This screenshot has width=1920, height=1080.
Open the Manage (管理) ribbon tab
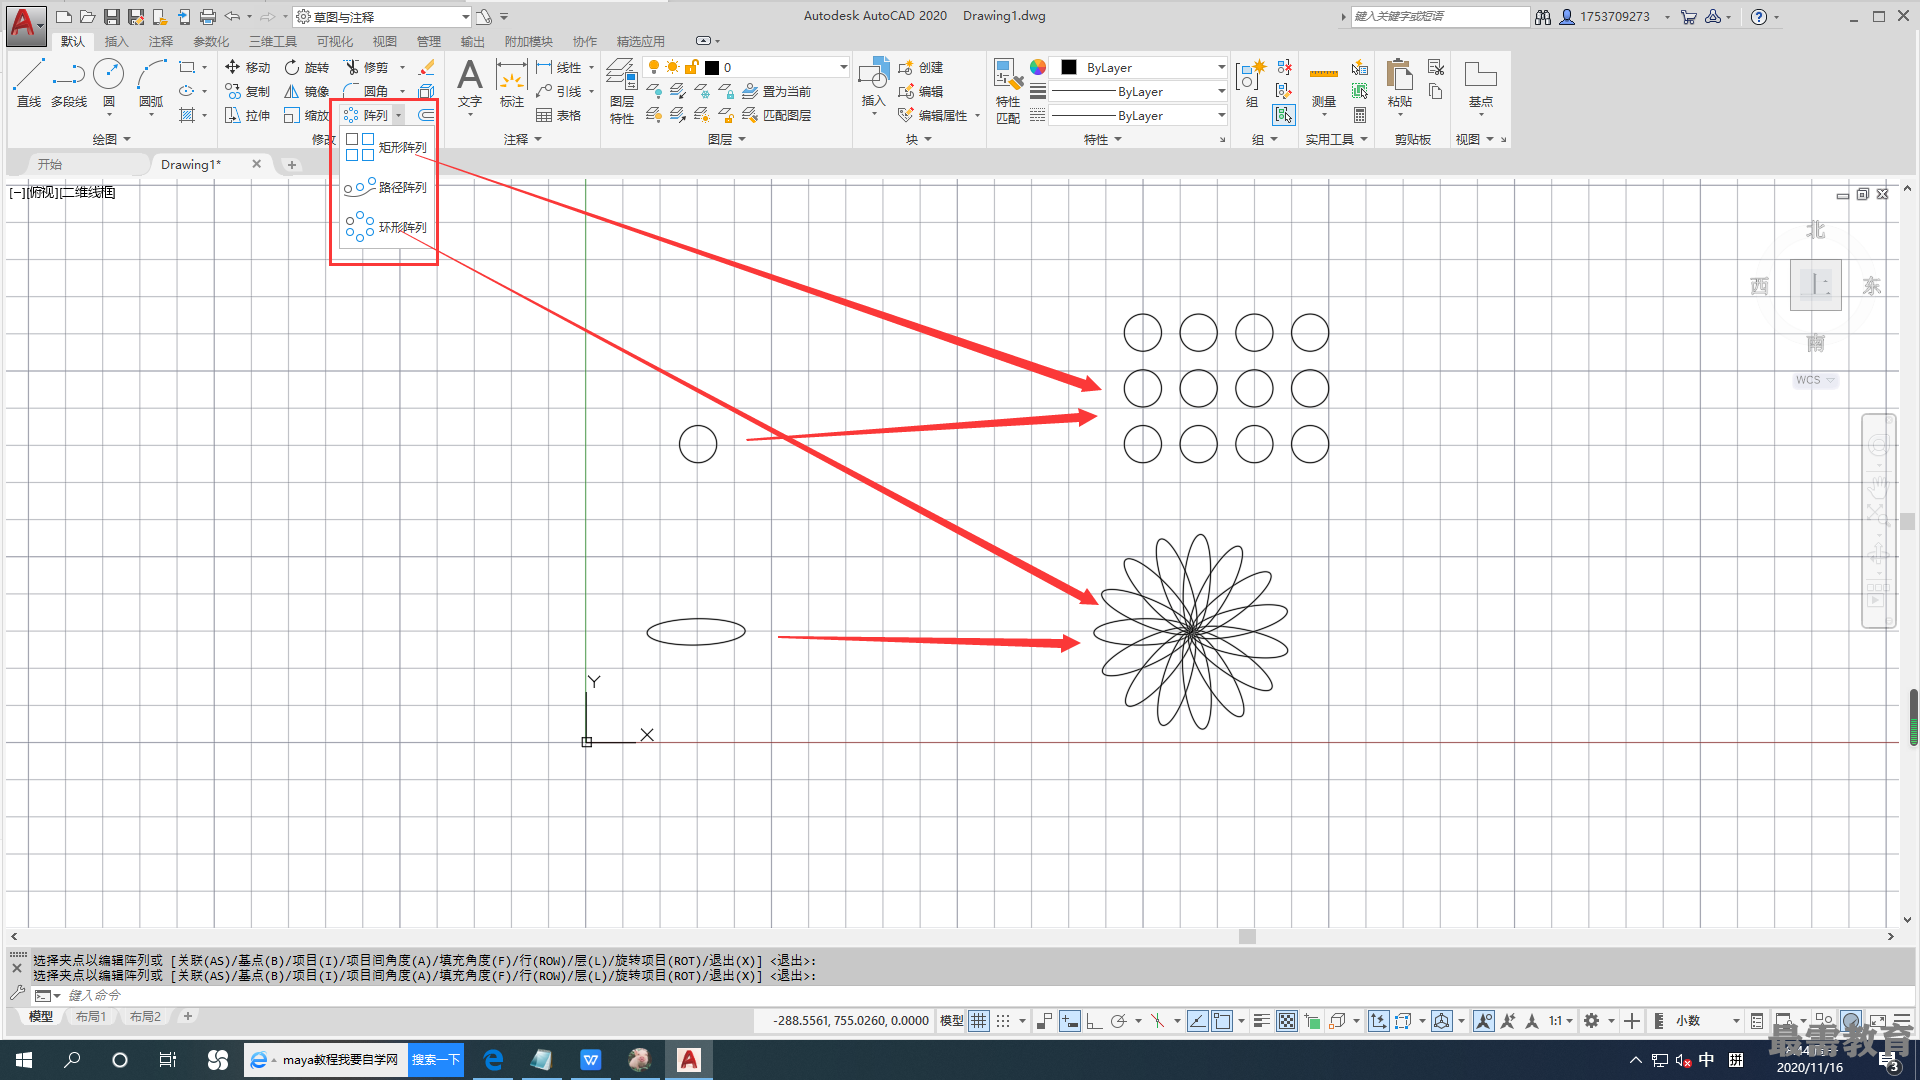point(428,41)
